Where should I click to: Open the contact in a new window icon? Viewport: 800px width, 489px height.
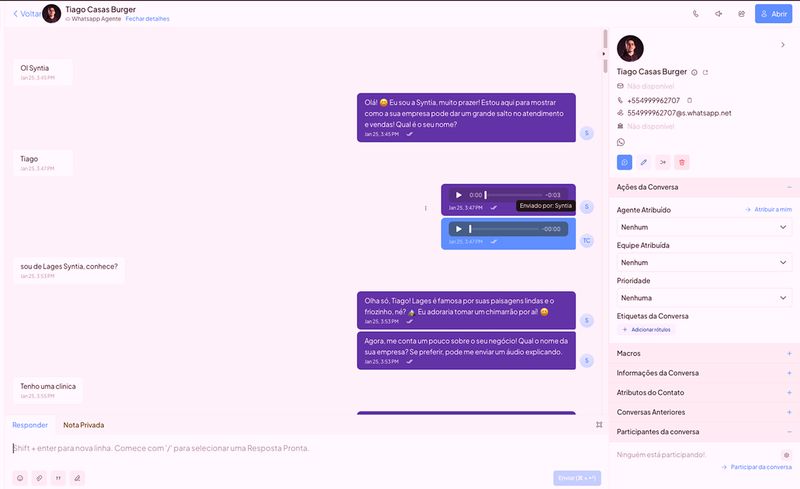(706, 72)
